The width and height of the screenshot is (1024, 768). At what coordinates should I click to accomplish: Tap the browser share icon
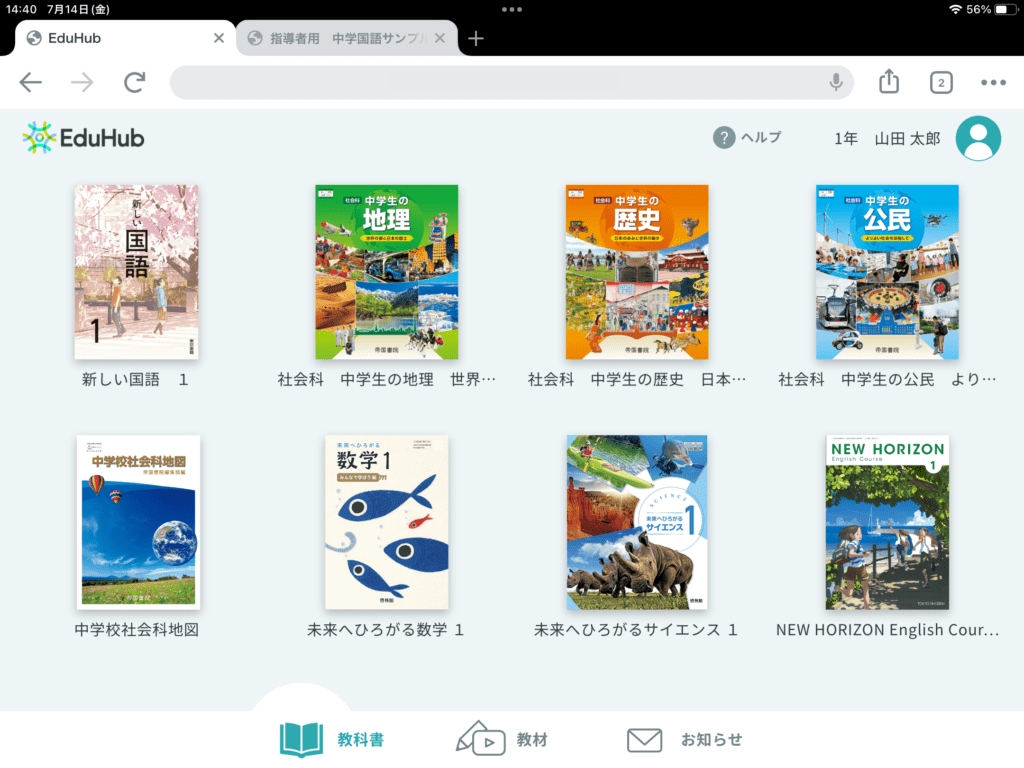click(889, 83)
